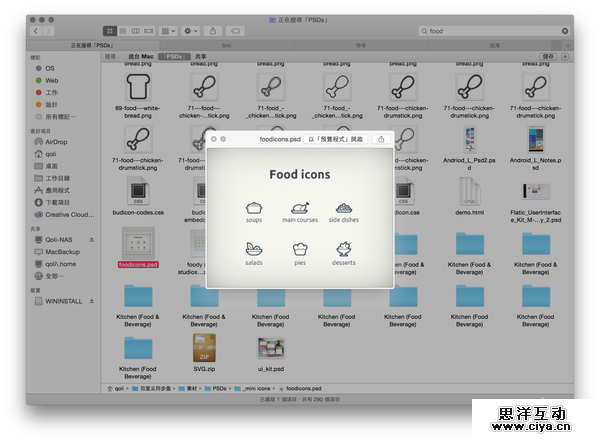Select the 這台 Mac search scope
This screenshot has height=442, width=600.
141,57
